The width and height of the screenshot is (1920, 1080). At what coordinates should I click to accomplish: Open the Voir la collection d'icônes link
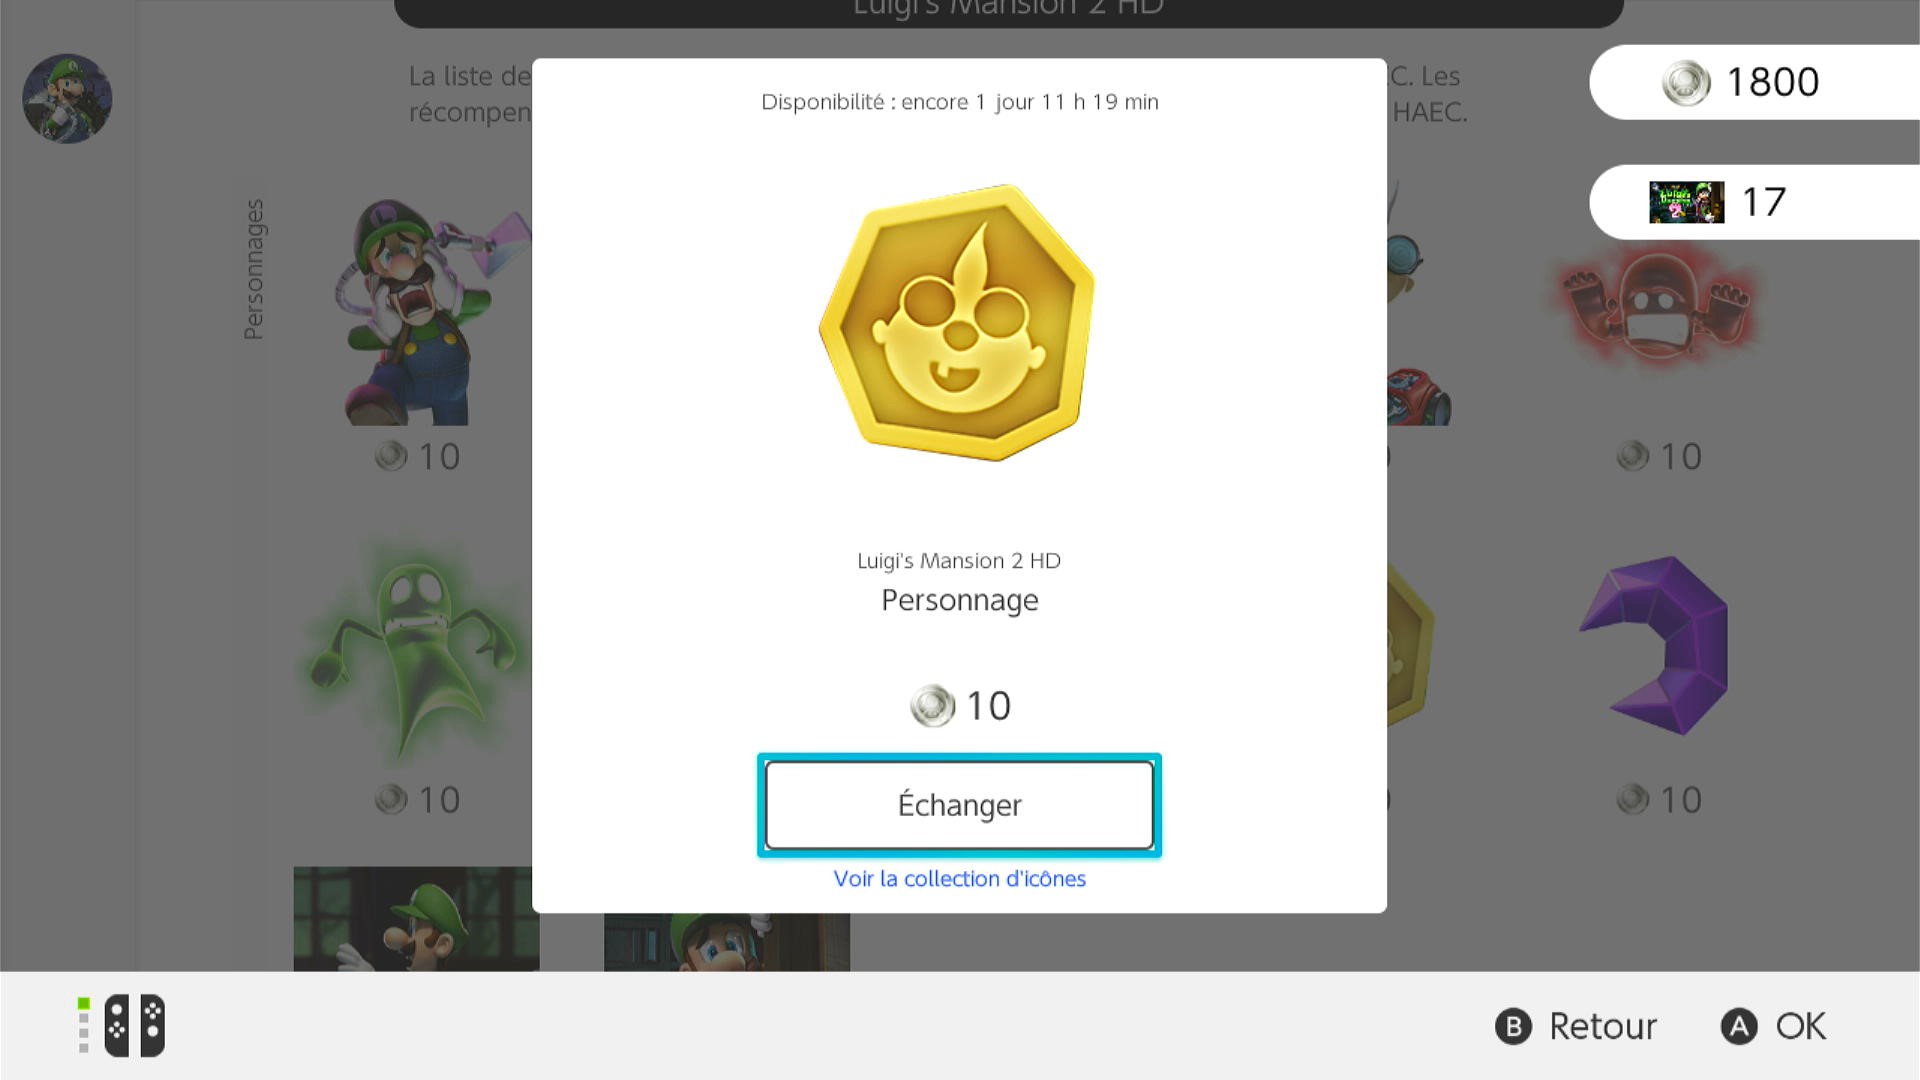coord(959,878)
